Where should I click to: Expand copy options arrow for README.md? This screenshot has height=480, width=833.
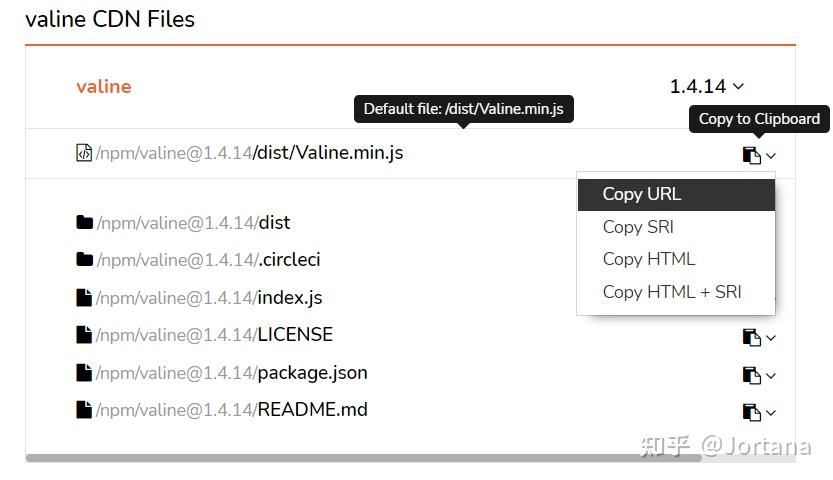coord(771,413)
